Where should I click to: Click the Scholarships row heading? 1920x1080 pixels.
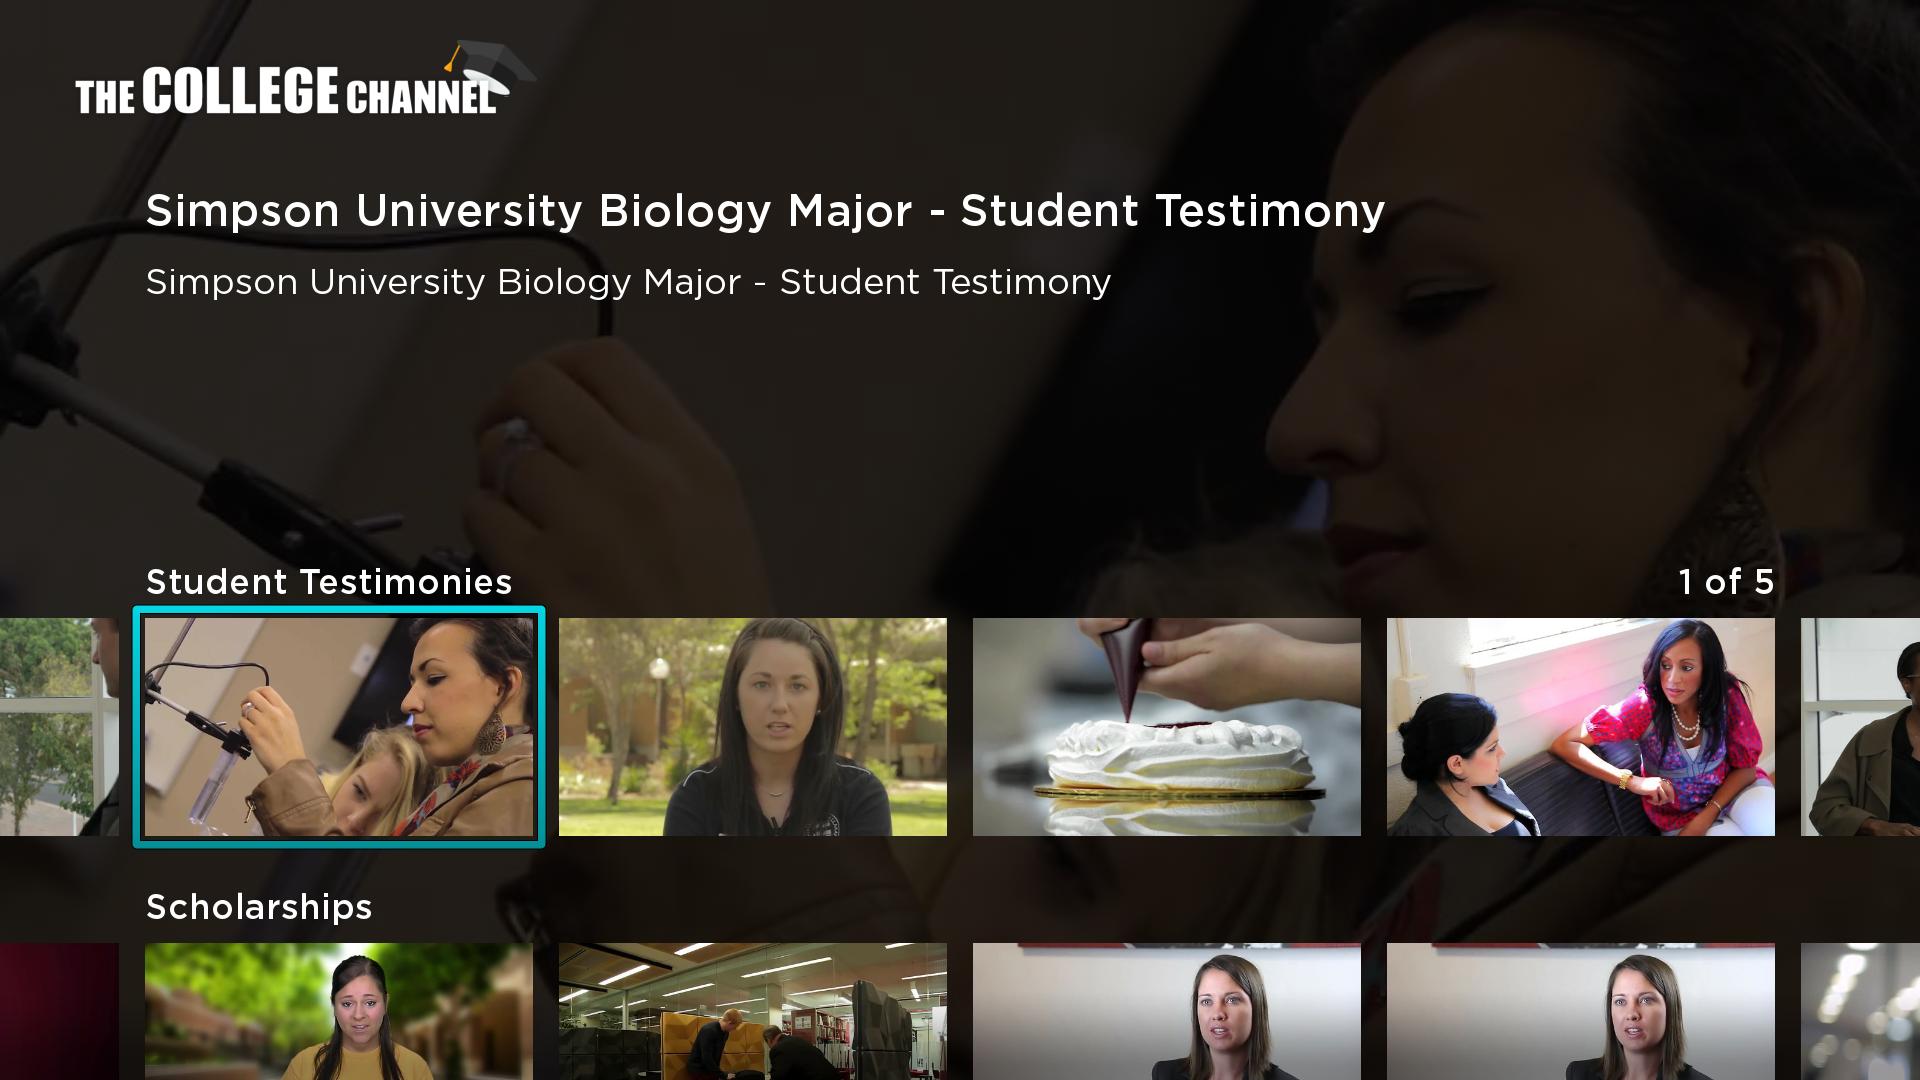[259, 907]
